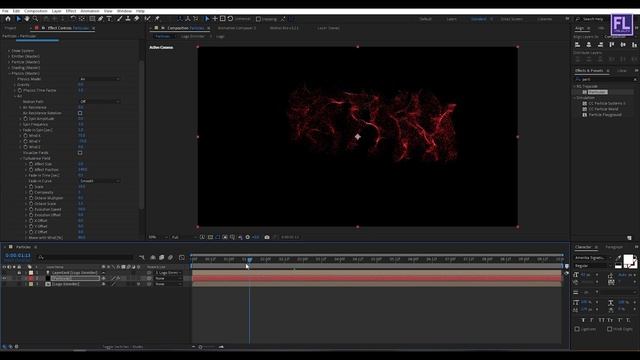Click the red label color of the Particular layer

pyautogui.click(x=31, y=278)
